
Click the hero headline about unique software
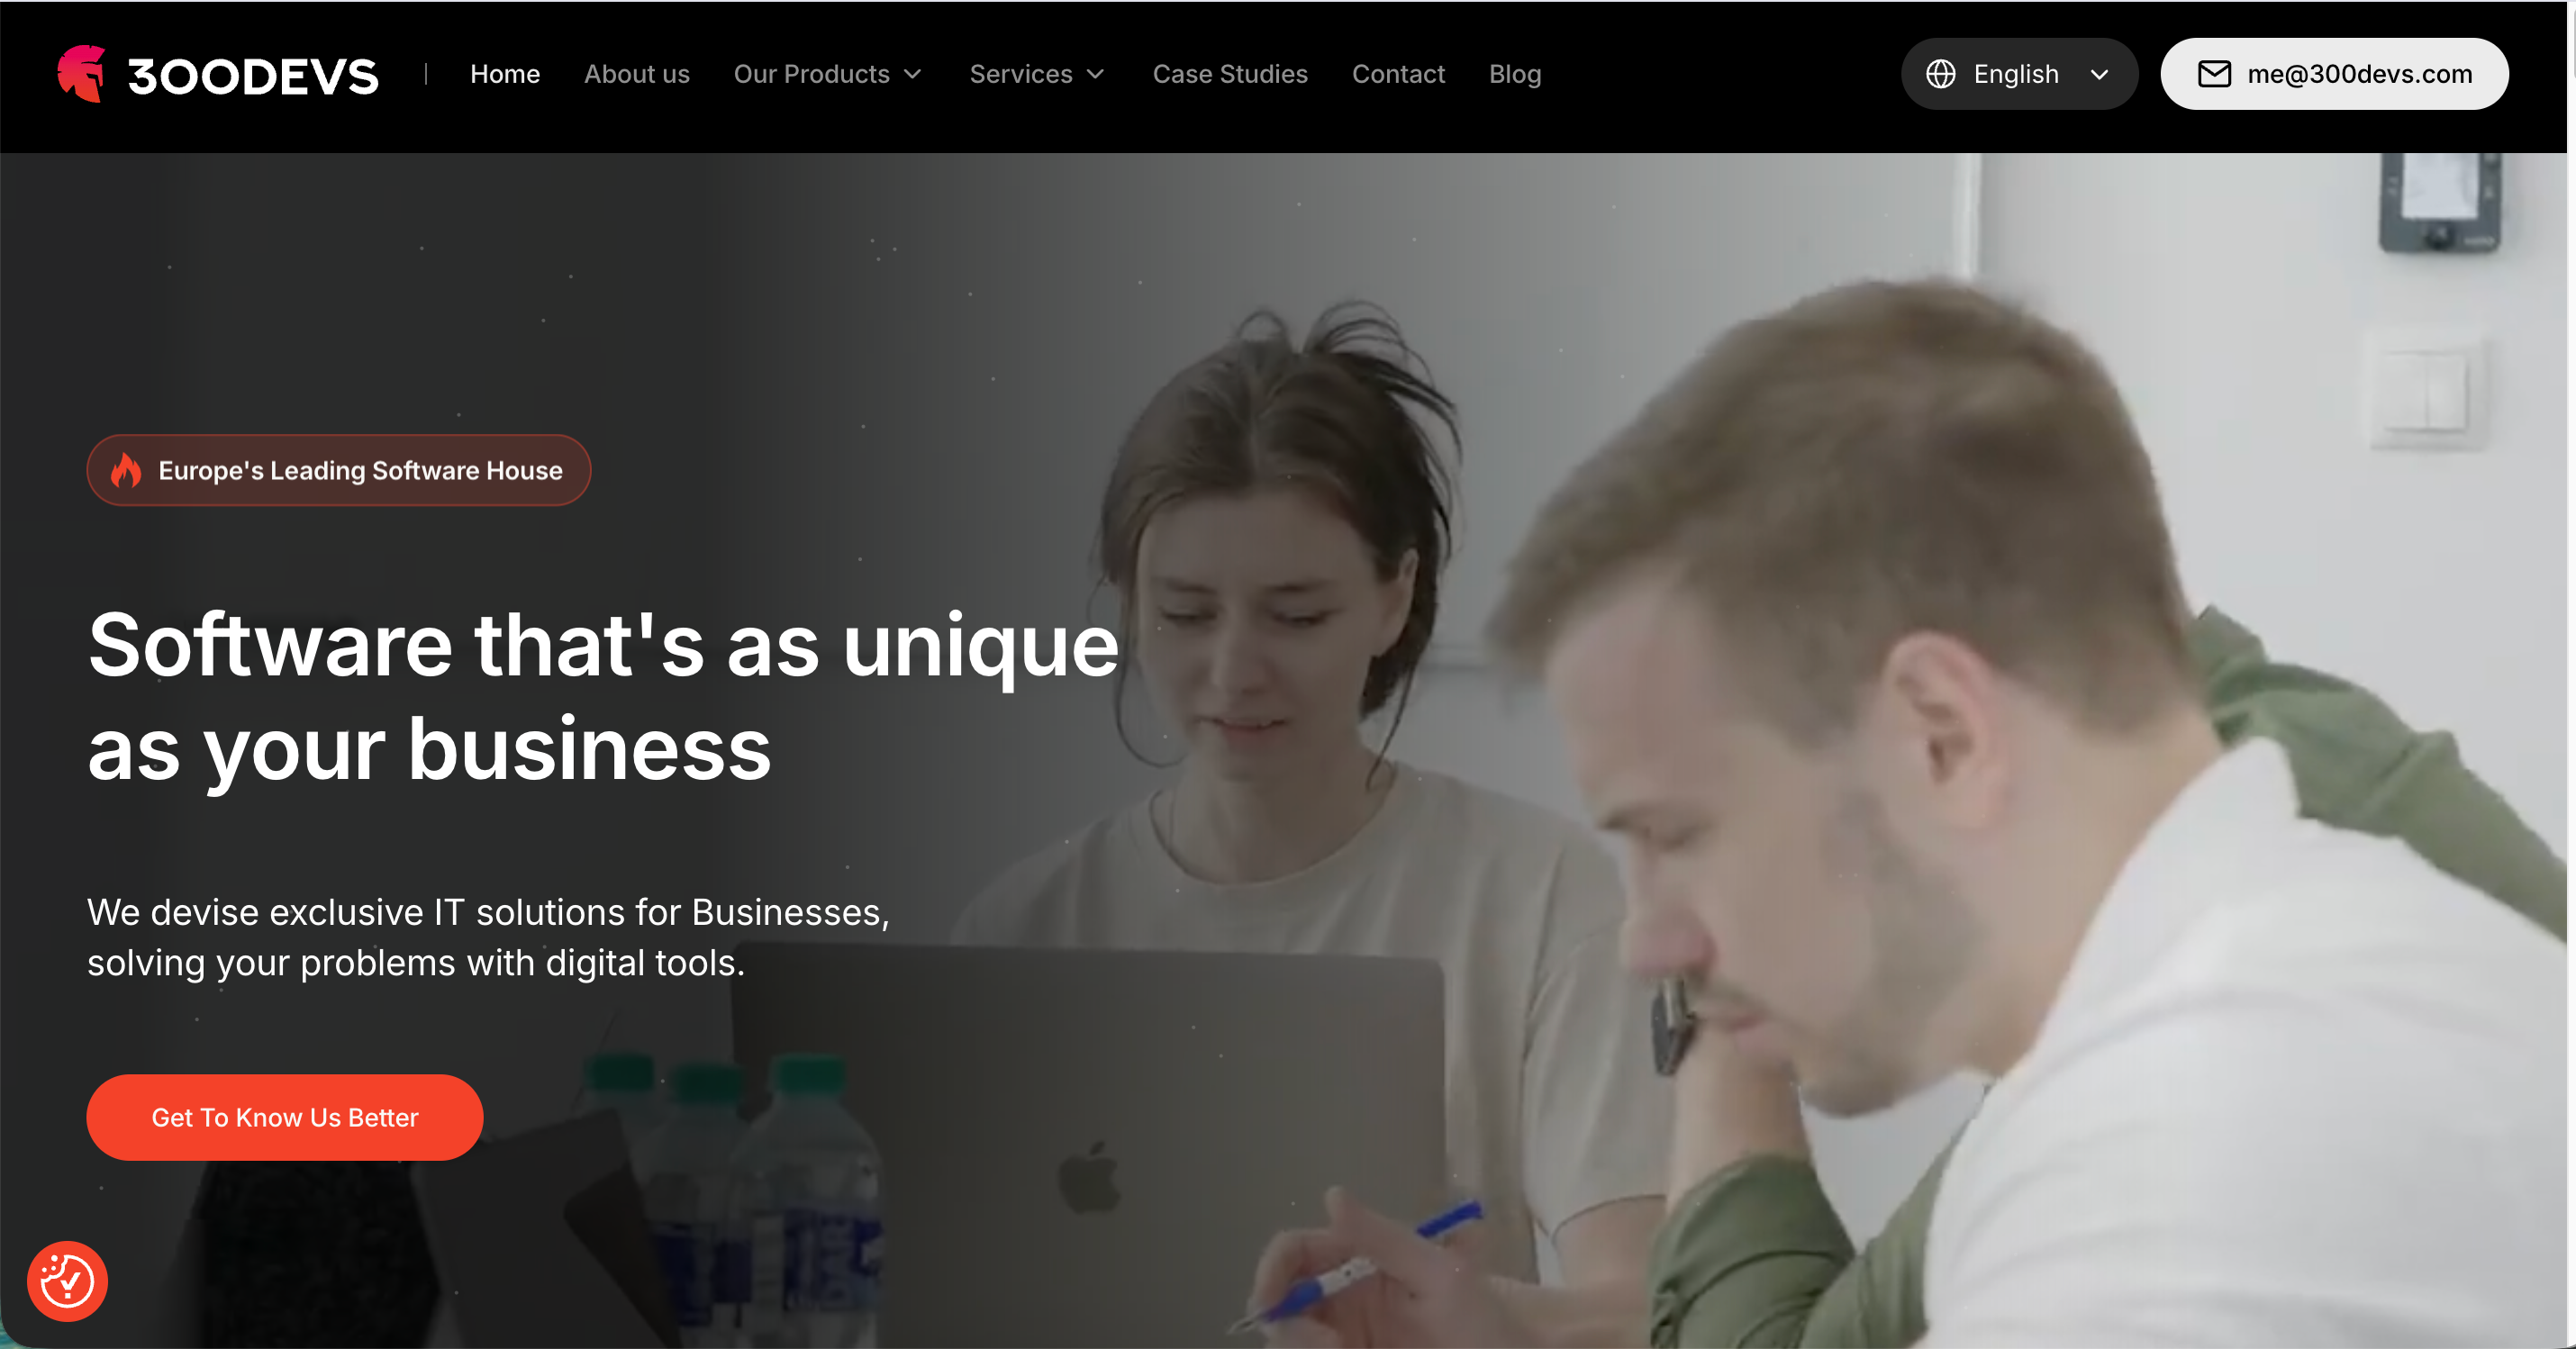(603, 697)
